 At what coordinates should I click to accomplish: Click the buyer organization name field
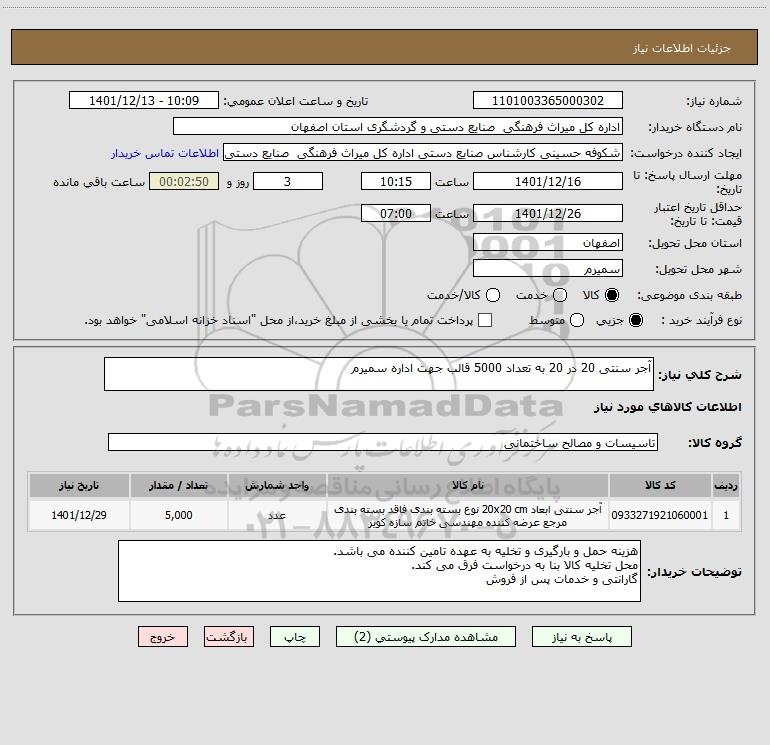(x=398, y=127)
